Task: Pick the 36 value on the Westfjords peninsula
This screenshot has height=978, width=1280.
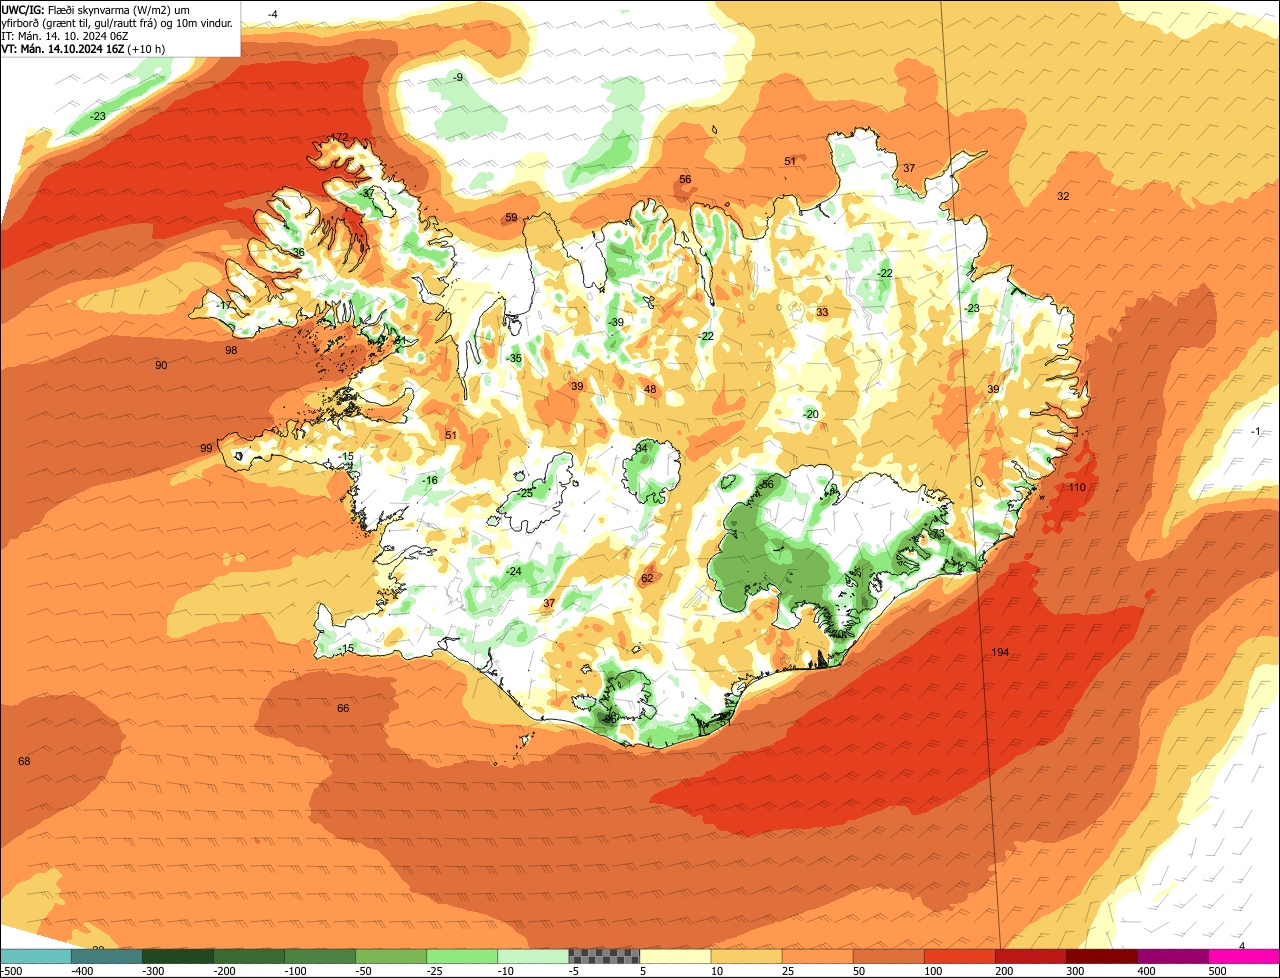Action: click(x=298, y=252)
